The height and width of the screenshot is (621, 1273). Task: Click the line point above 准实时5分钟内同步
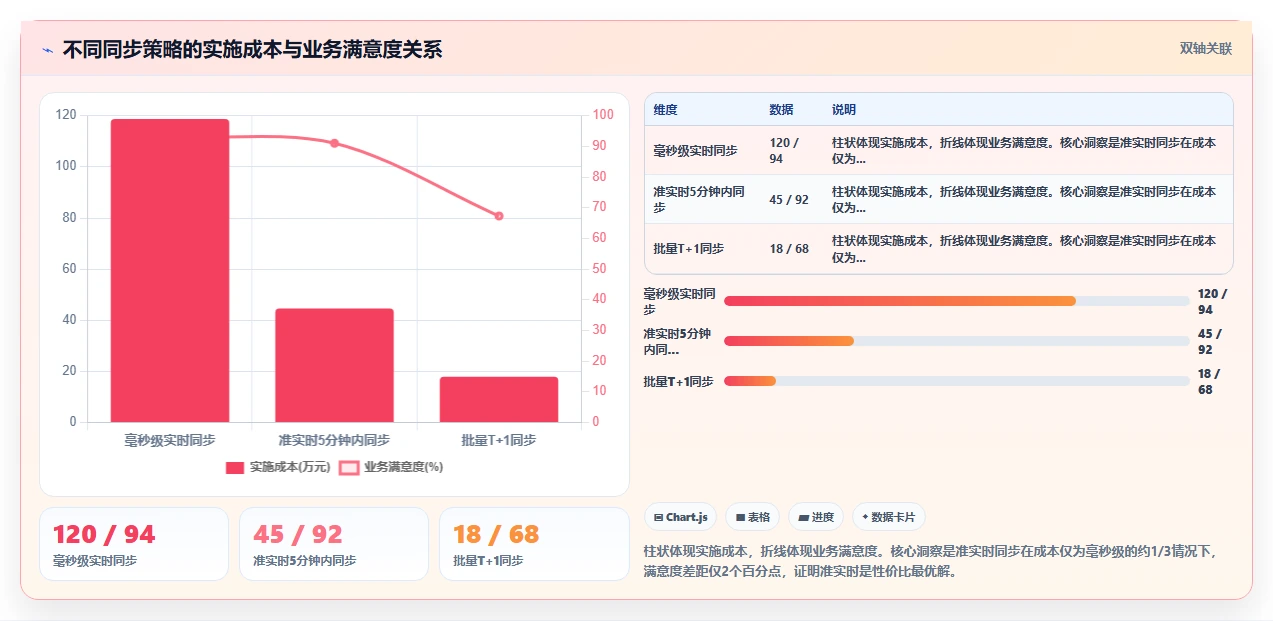(x=334, y=143)
